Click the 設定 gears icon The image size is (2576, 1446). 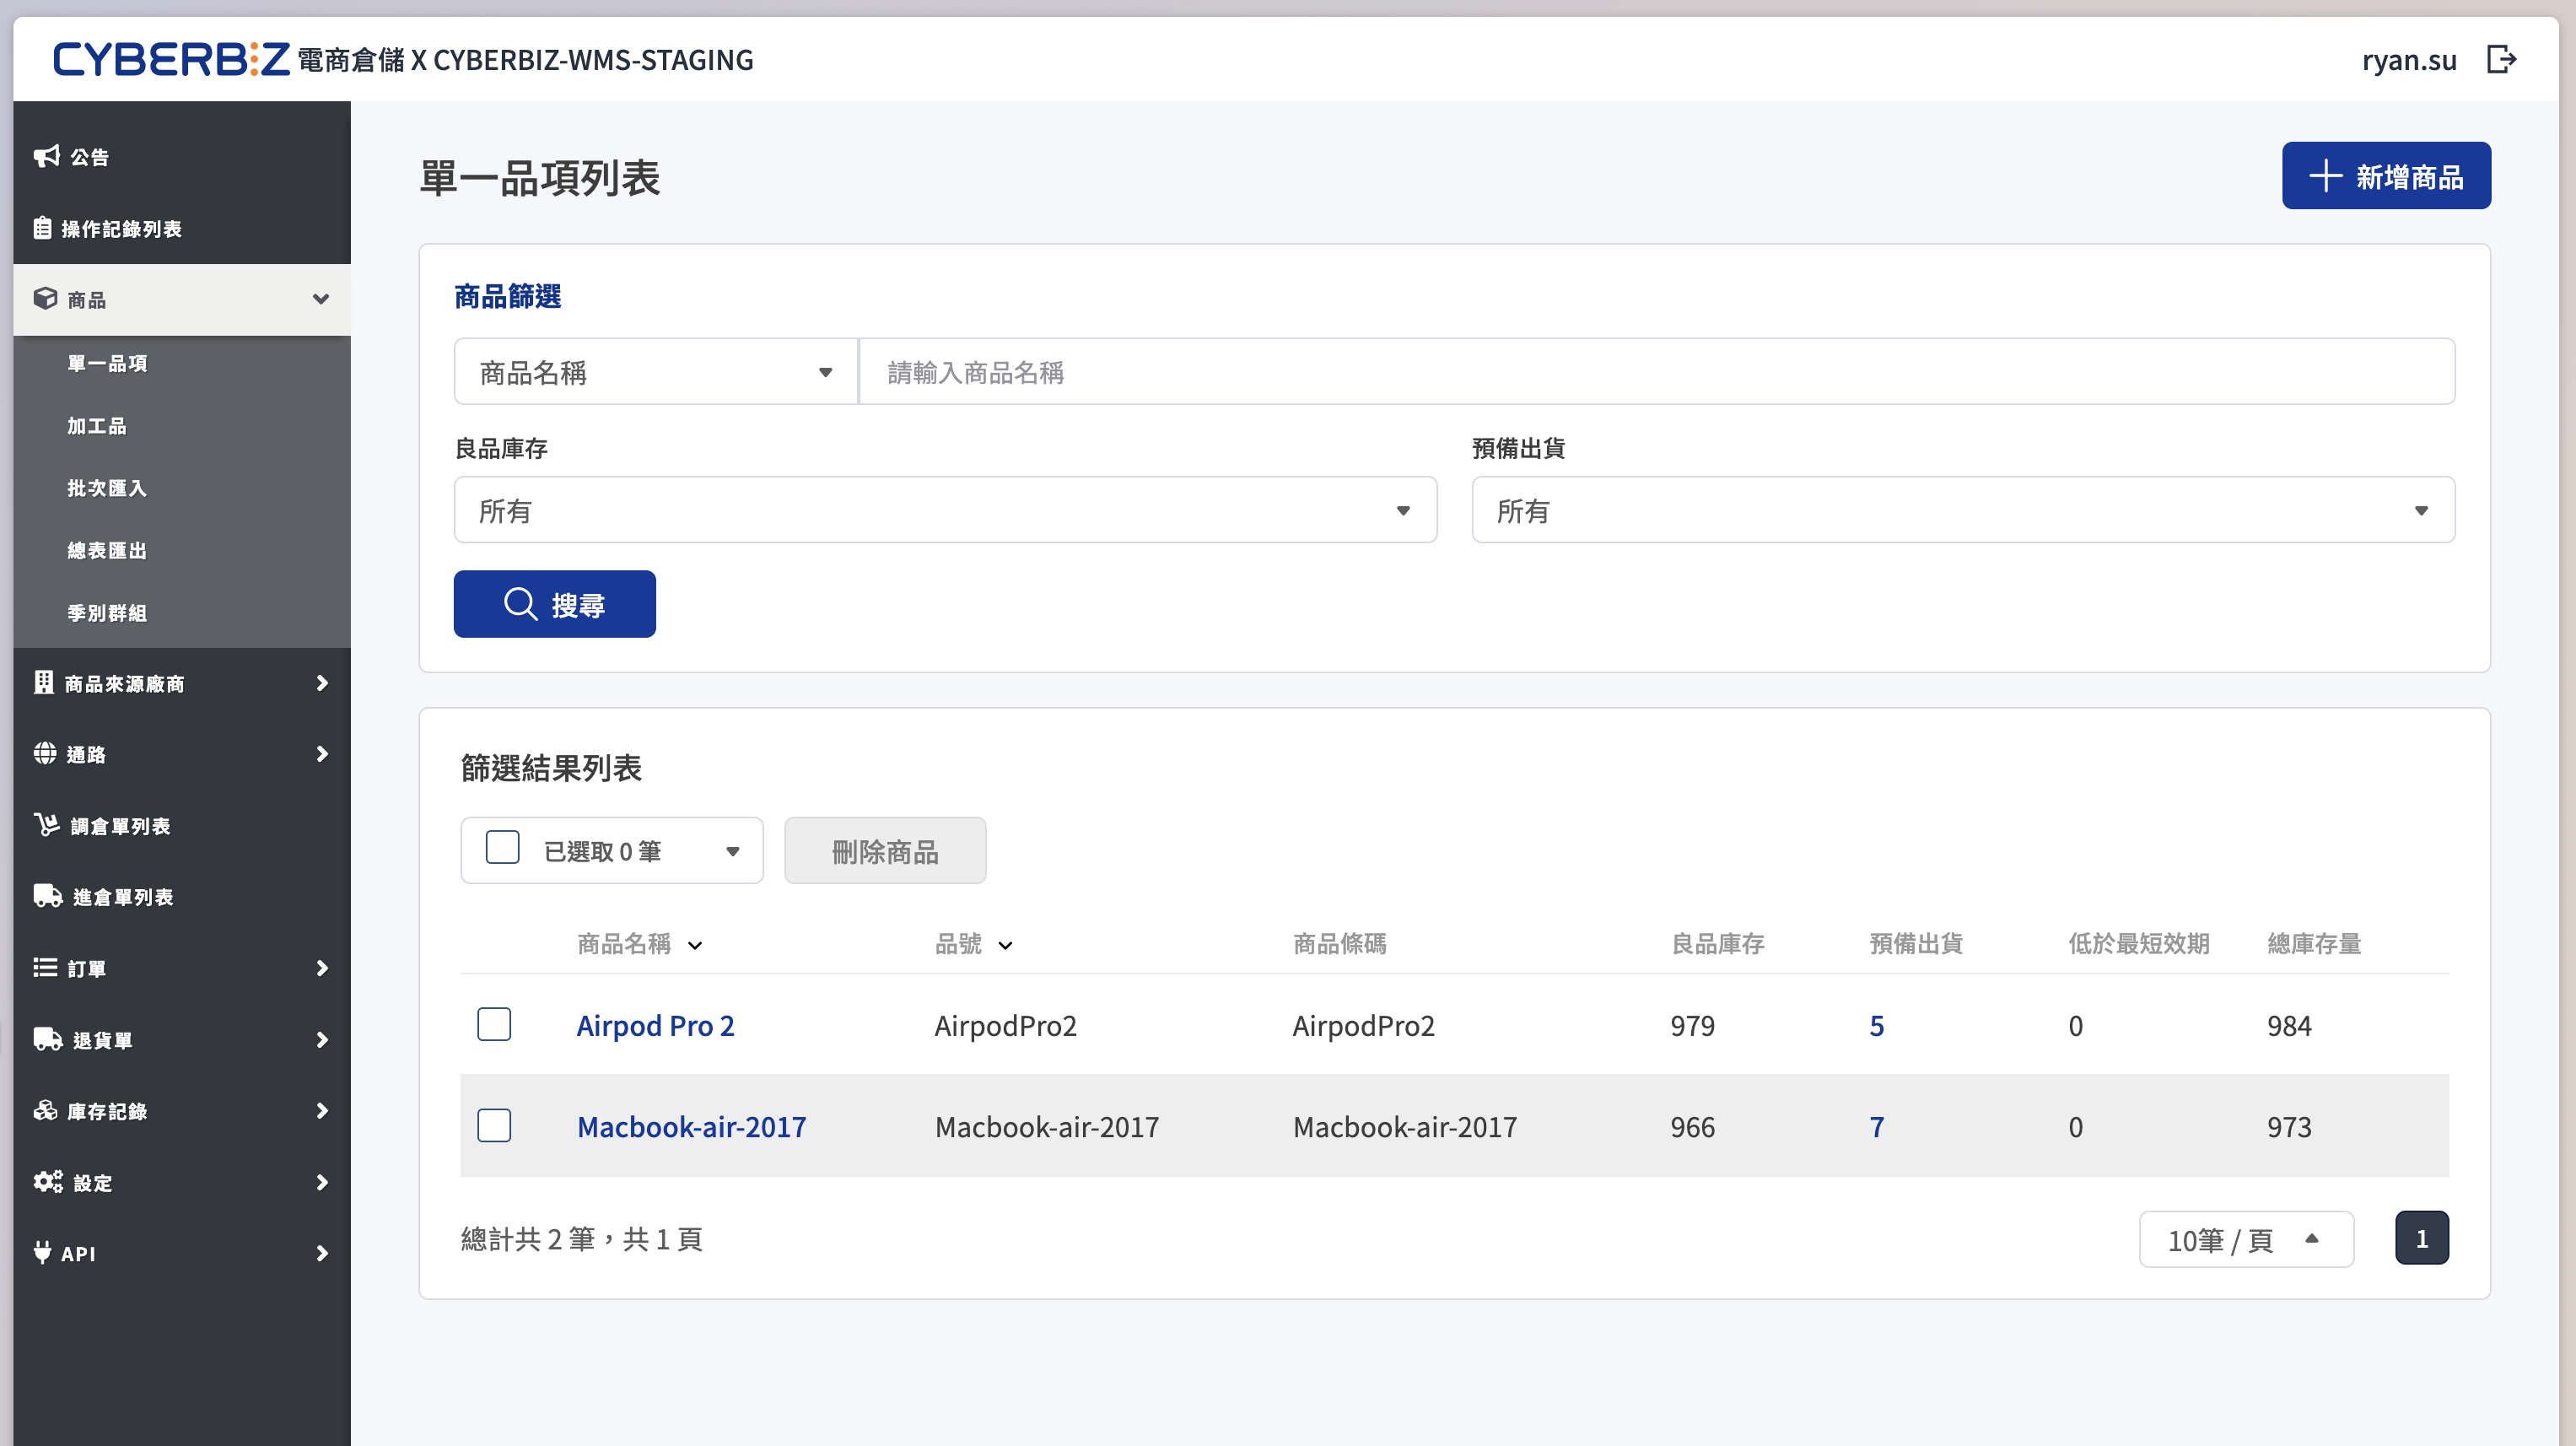pos(47,1182)
